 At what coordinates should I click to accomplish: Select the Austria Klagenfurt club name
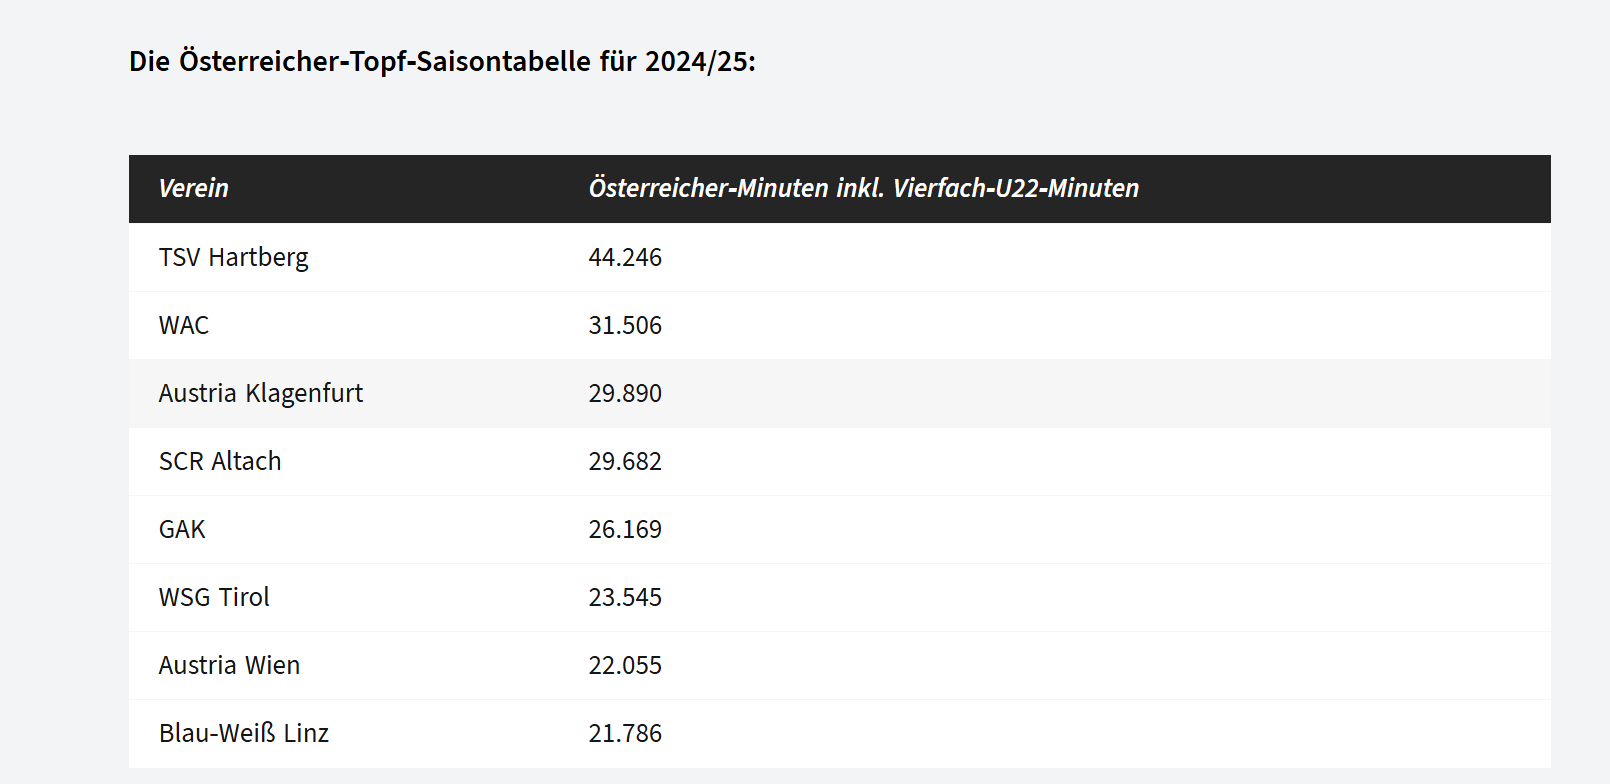[x=261, y=394]
